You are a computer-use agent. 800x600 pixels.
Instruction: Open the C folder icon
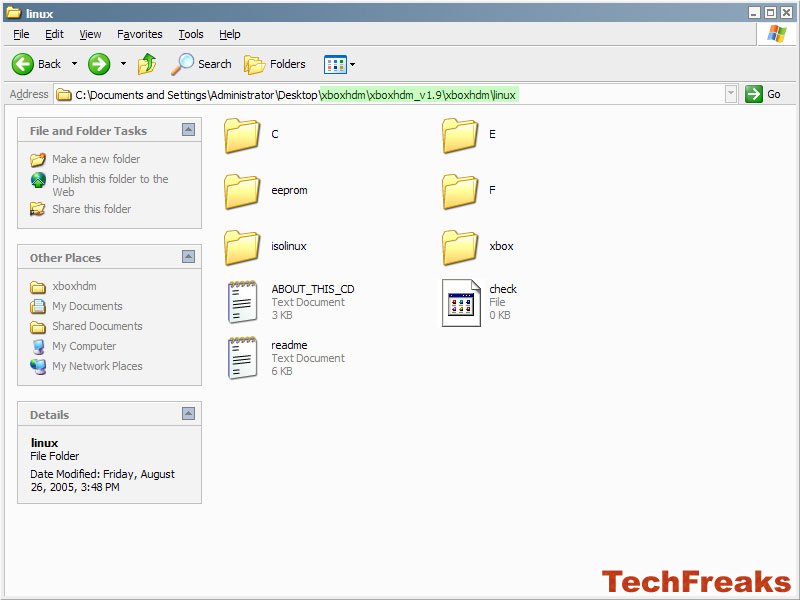[242, 135]
